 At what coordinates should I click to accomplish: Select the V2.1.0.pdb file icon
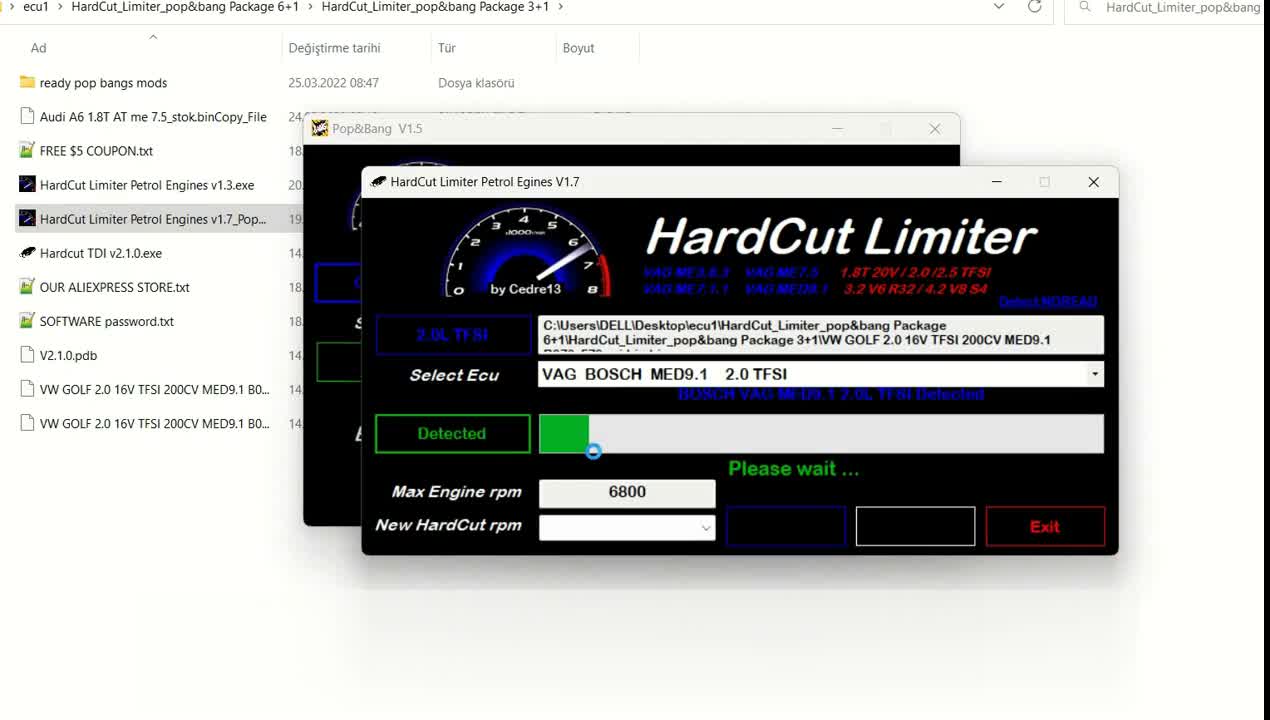pos(27,355)
